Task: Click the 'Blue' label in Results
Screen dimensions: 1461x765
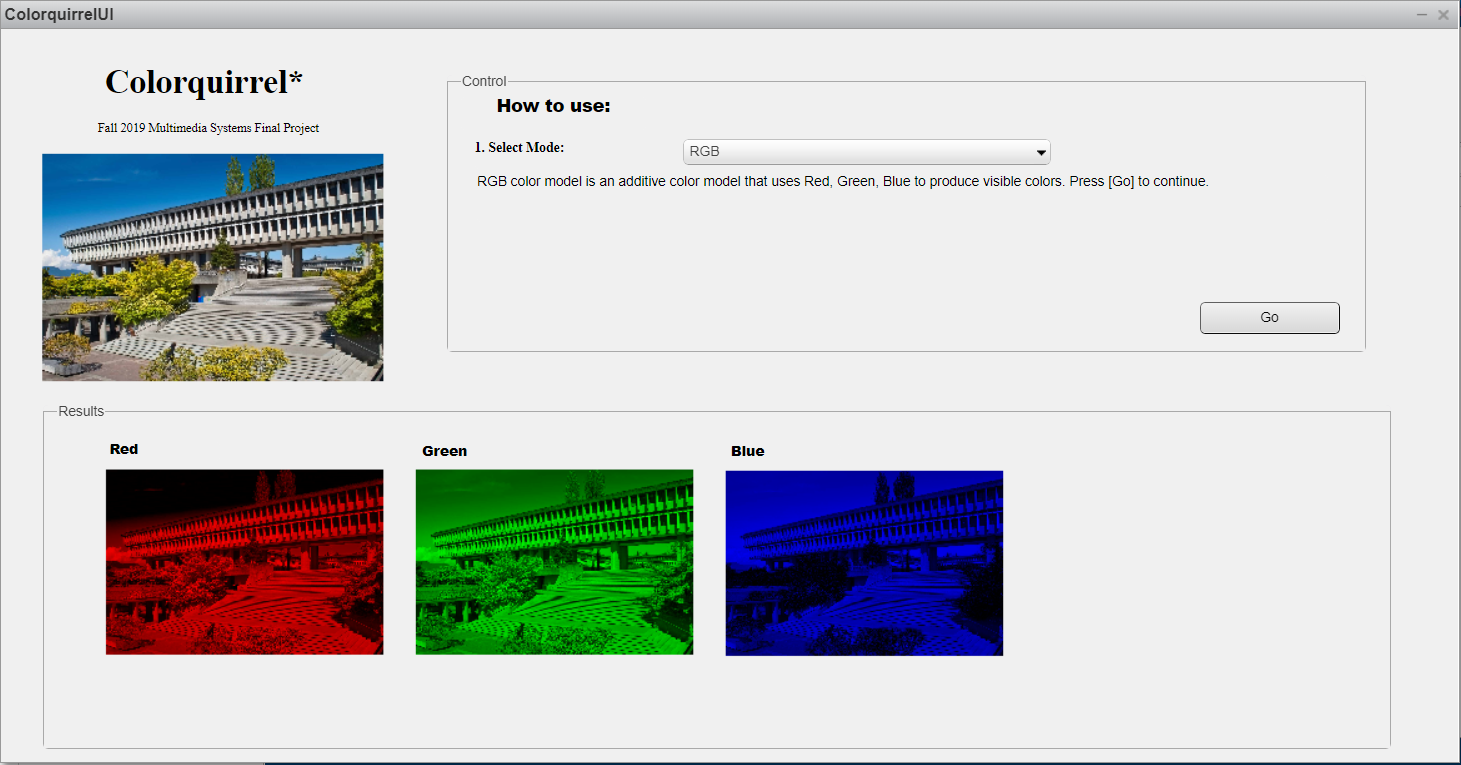Action: [747, 451]
